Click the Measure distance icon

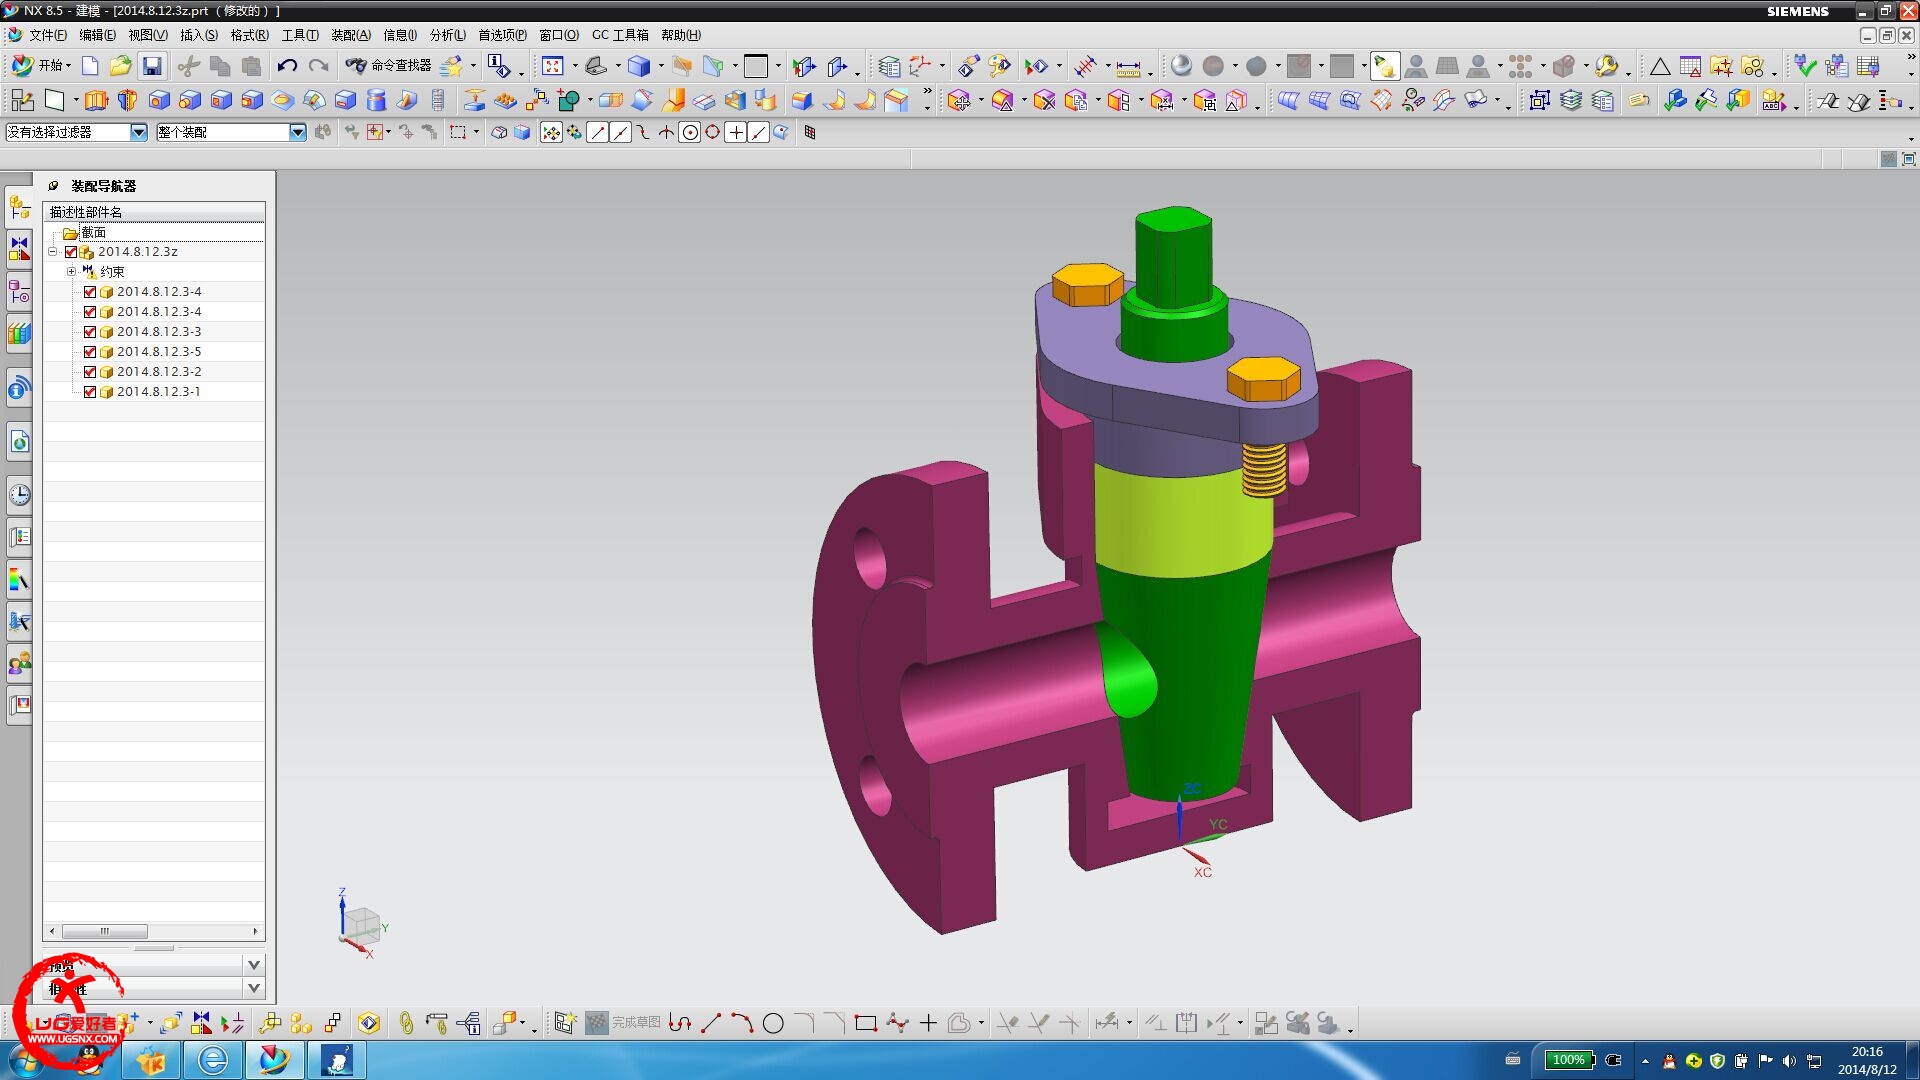(x=1128, y=67)
